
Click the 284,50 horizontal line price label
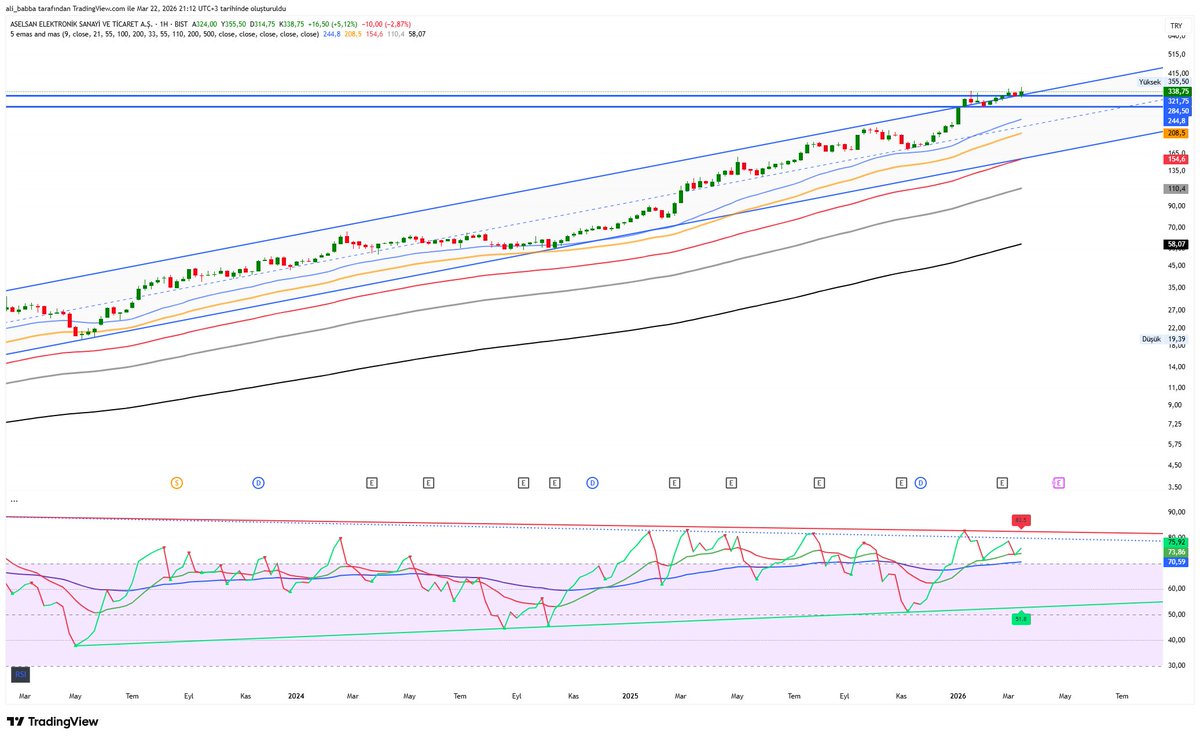1176,111
